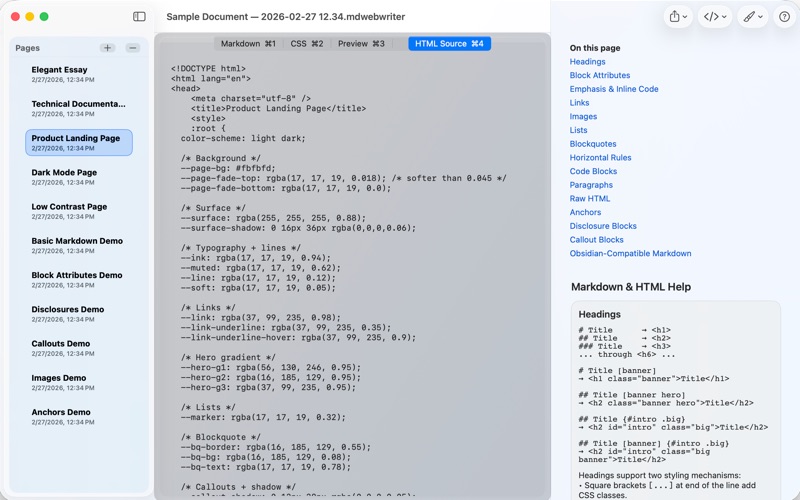Open the Technical Documentation page
Image resolution: width=800 pixels, height=500 pixels.
tap(79, 108)
